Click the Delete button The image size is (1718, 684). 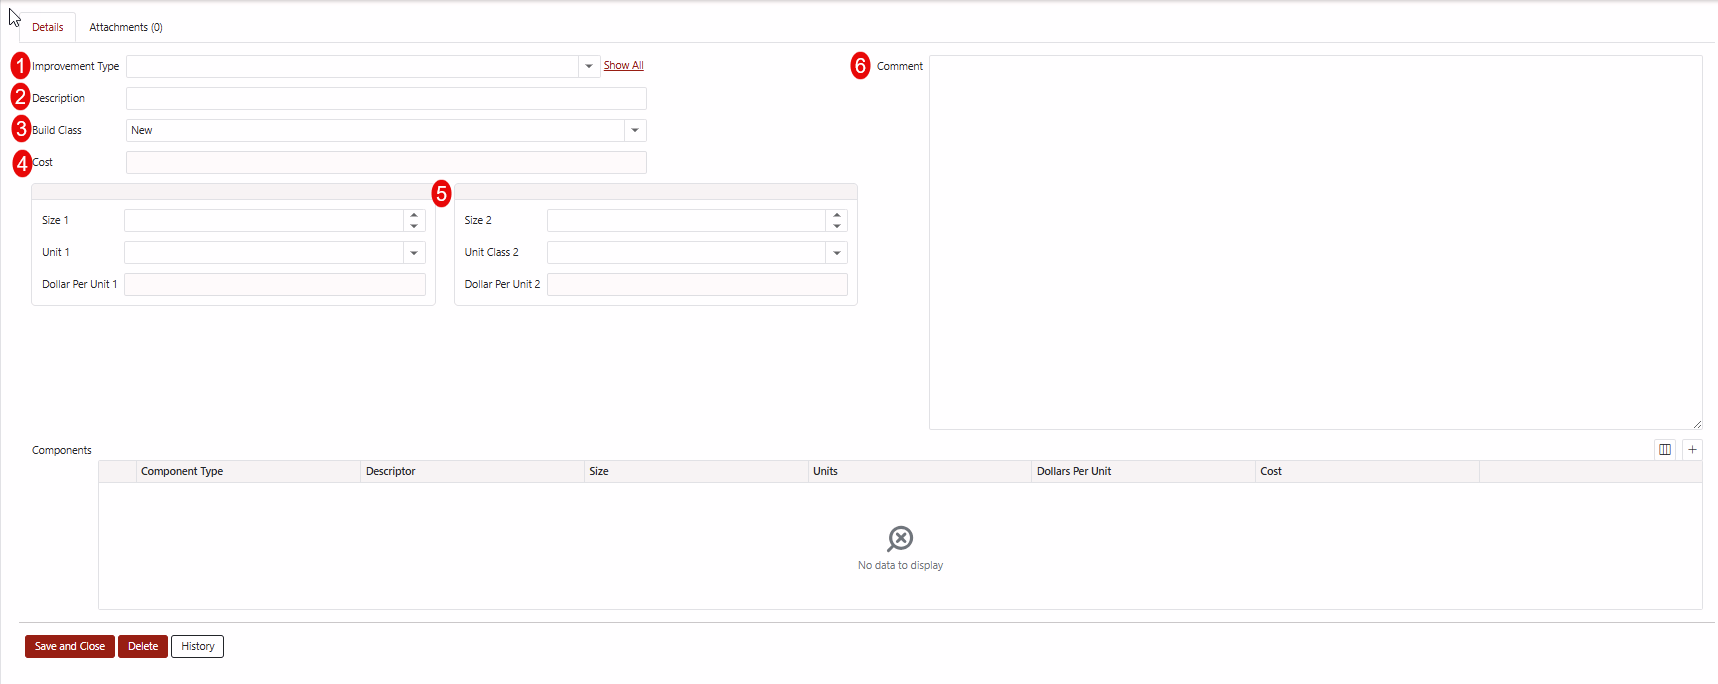[x=143, y=646]
